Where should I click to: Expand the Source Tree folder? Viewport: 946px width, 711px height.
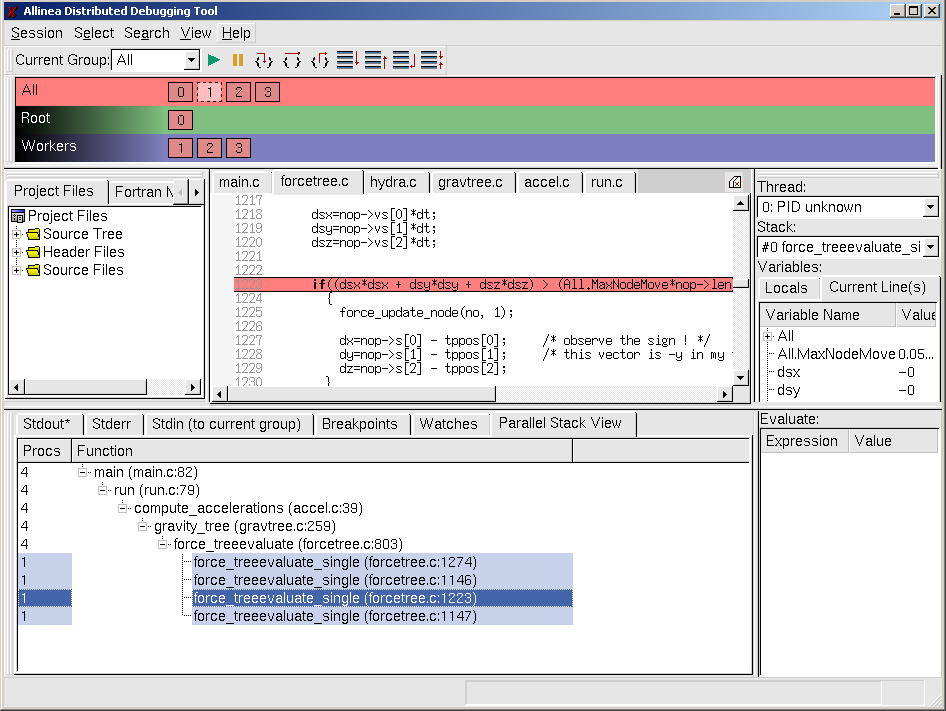[x=17, y=234]
